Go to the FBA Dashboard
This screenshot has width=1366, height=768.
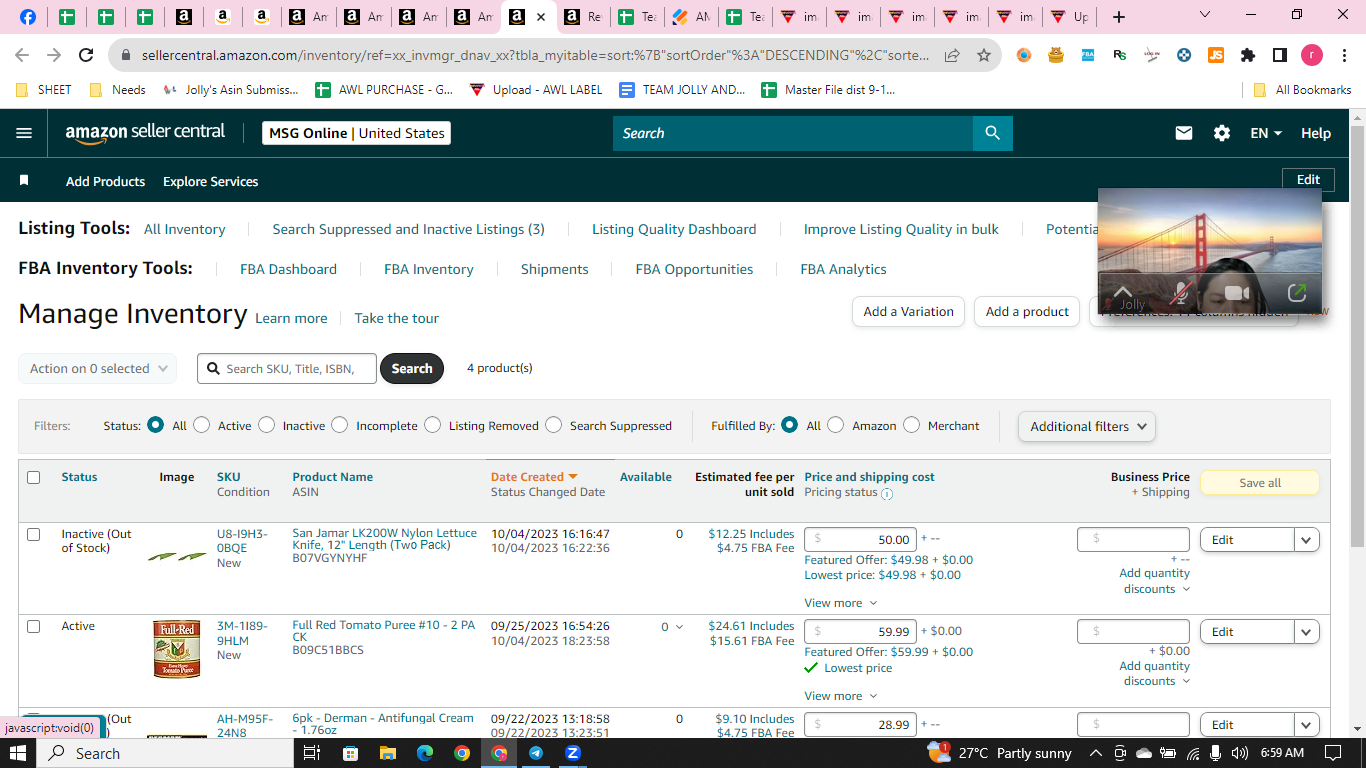288,269
